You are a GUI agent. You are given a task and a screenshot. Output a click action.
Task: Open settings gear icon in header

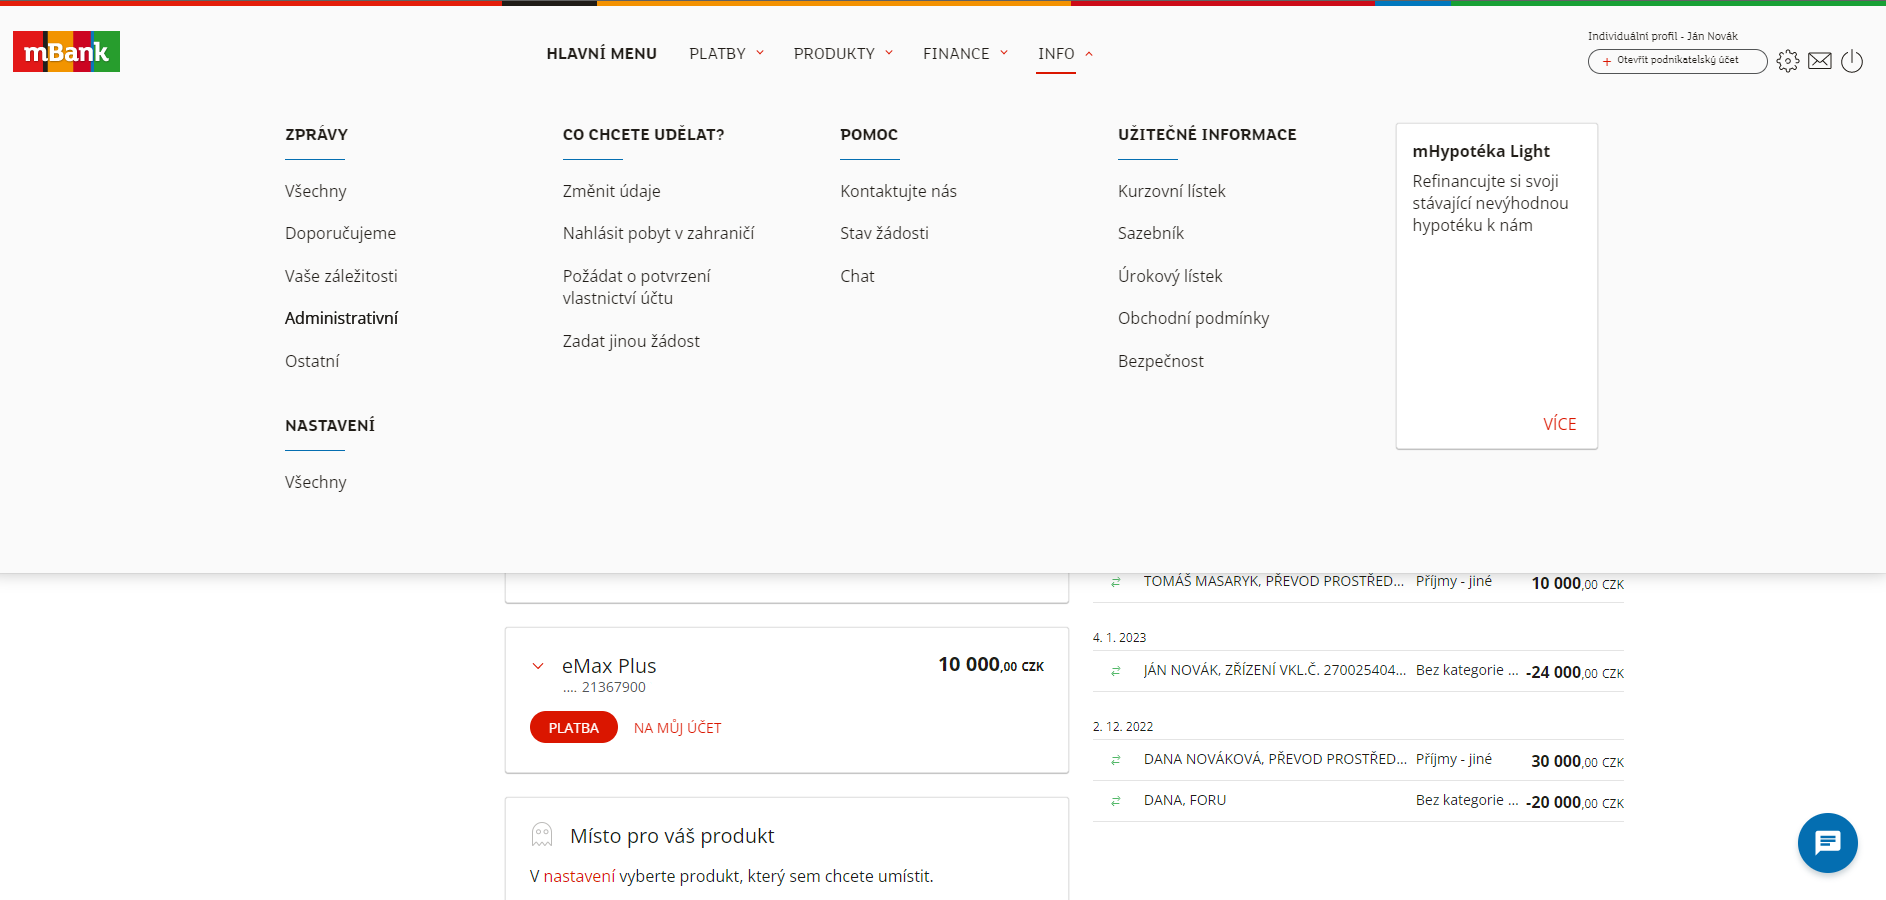pos(1788,61)
